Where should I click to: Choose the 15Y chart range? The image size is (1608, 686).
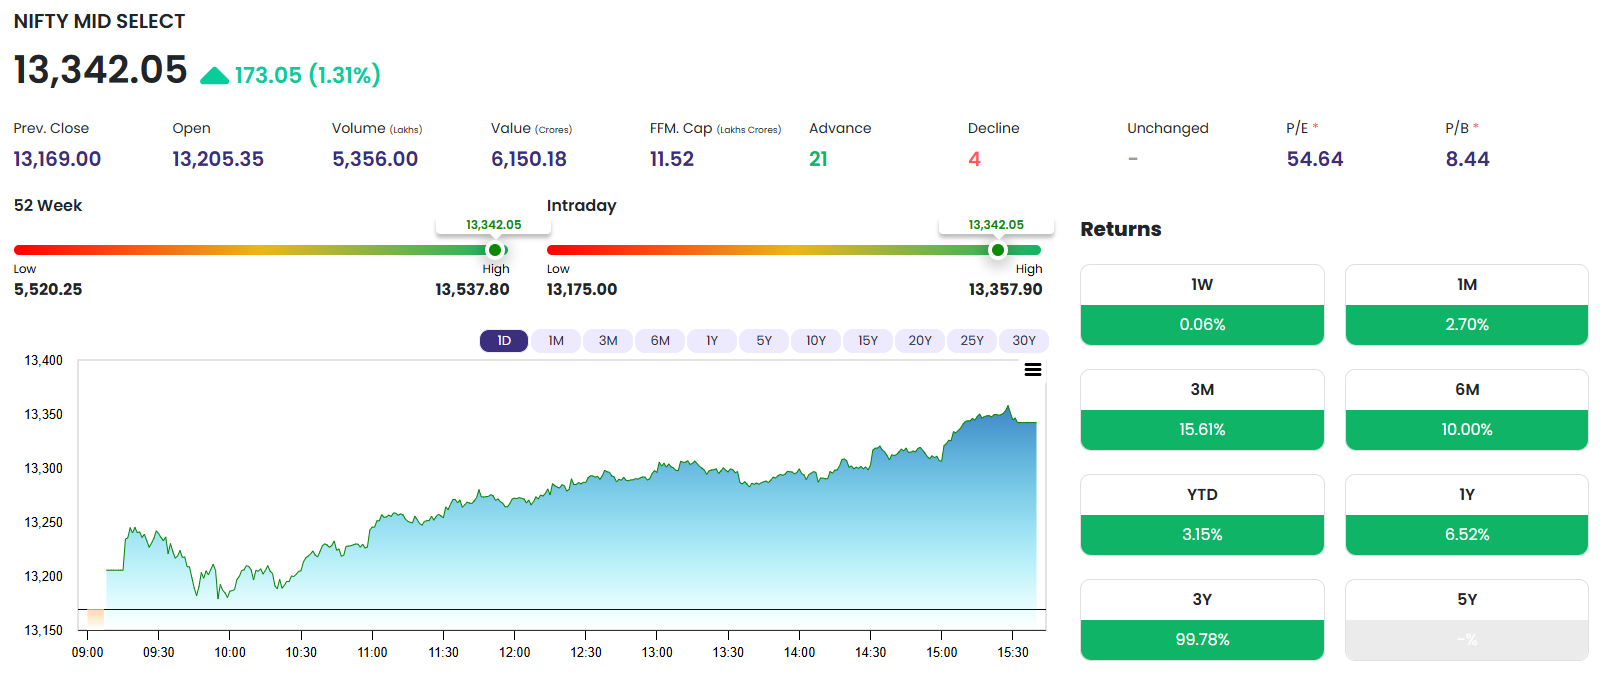click(868, 341)
